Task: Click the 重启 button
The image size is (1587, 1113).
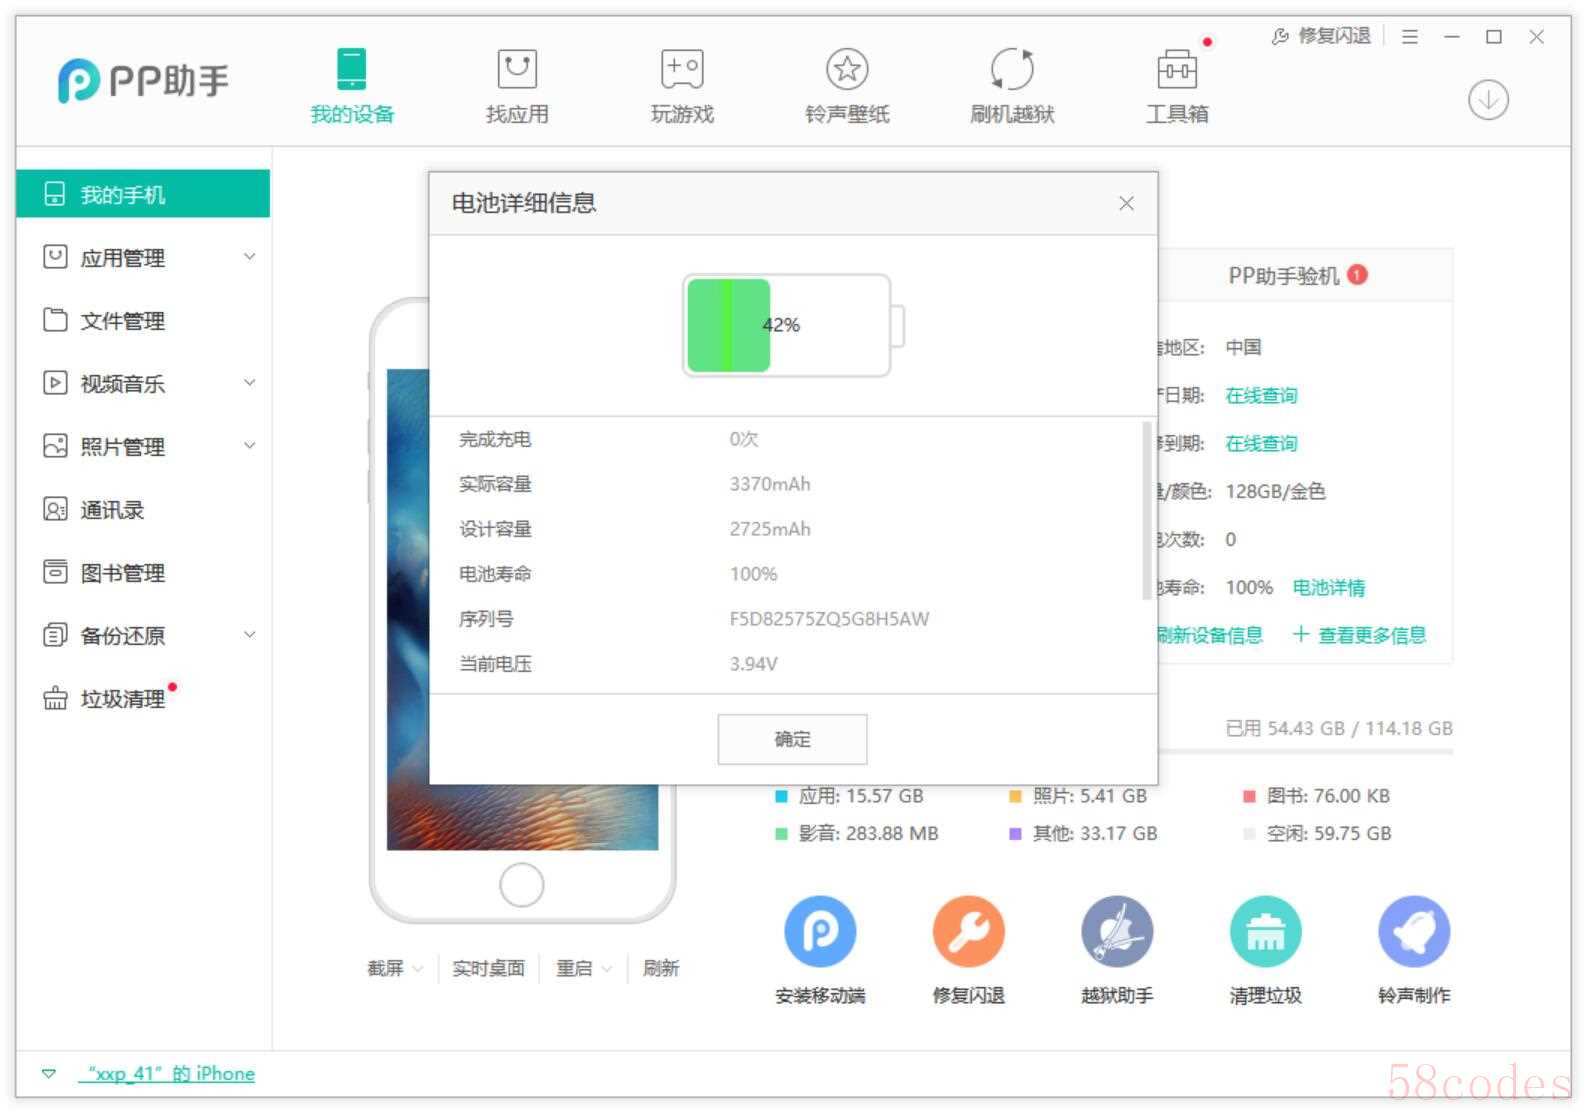Action: pyautogui.click(x=574, y=968)
